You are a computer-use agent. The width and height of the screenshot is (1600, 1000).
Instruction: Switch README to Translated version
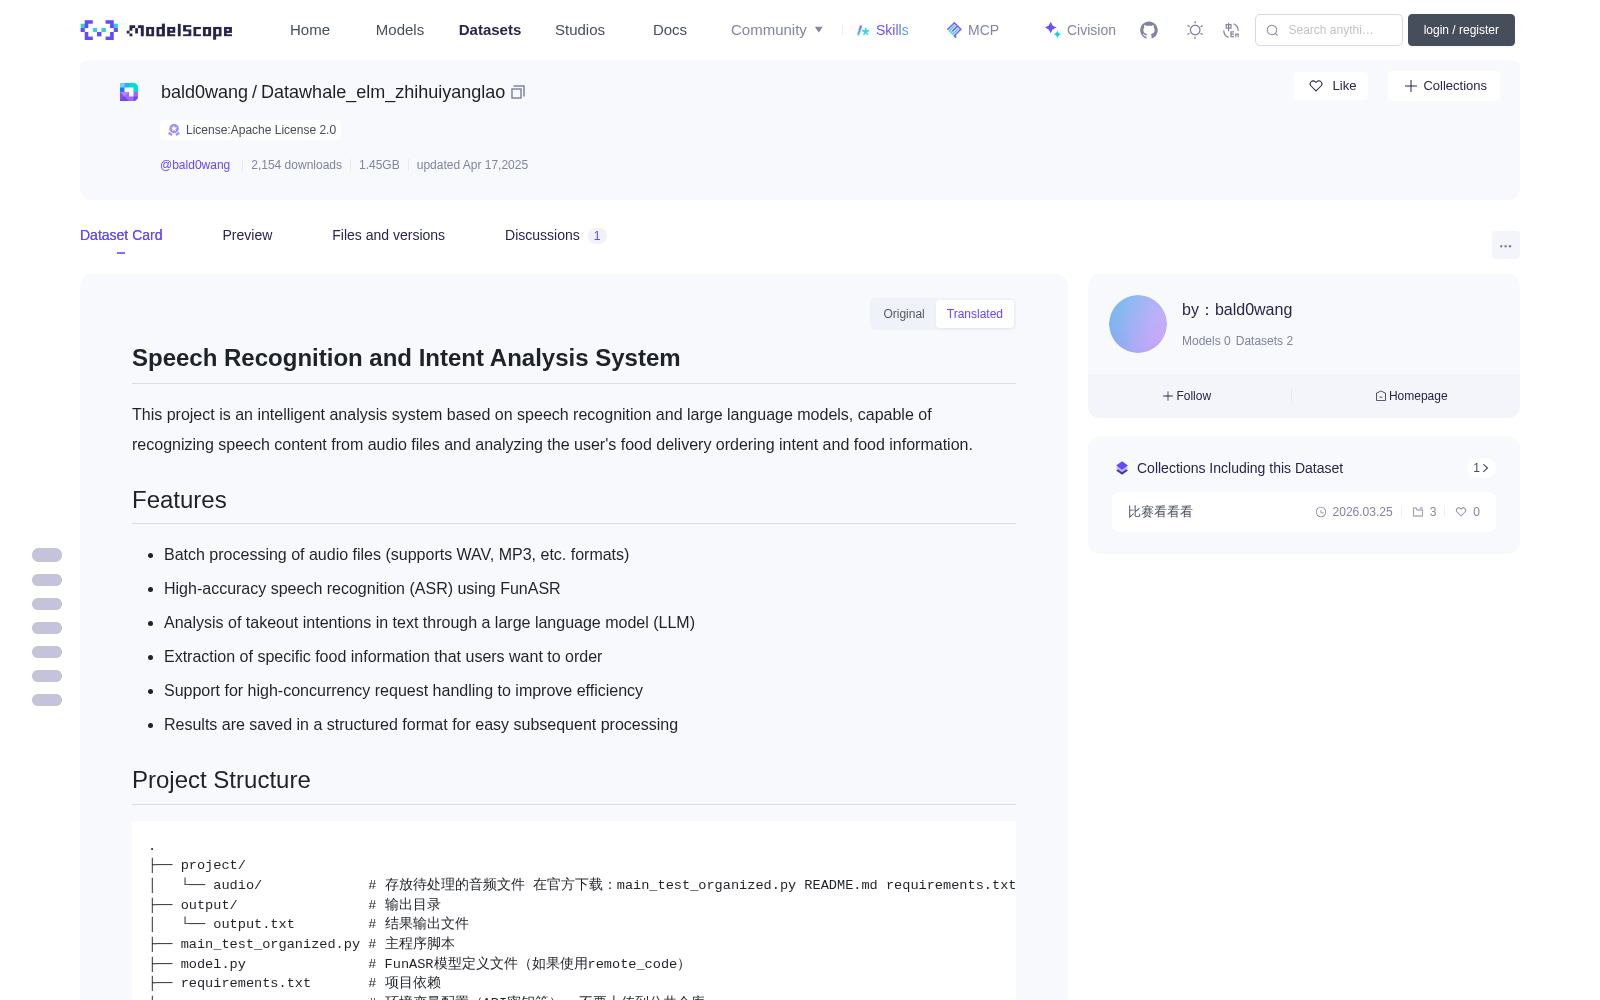coord(975,314)
